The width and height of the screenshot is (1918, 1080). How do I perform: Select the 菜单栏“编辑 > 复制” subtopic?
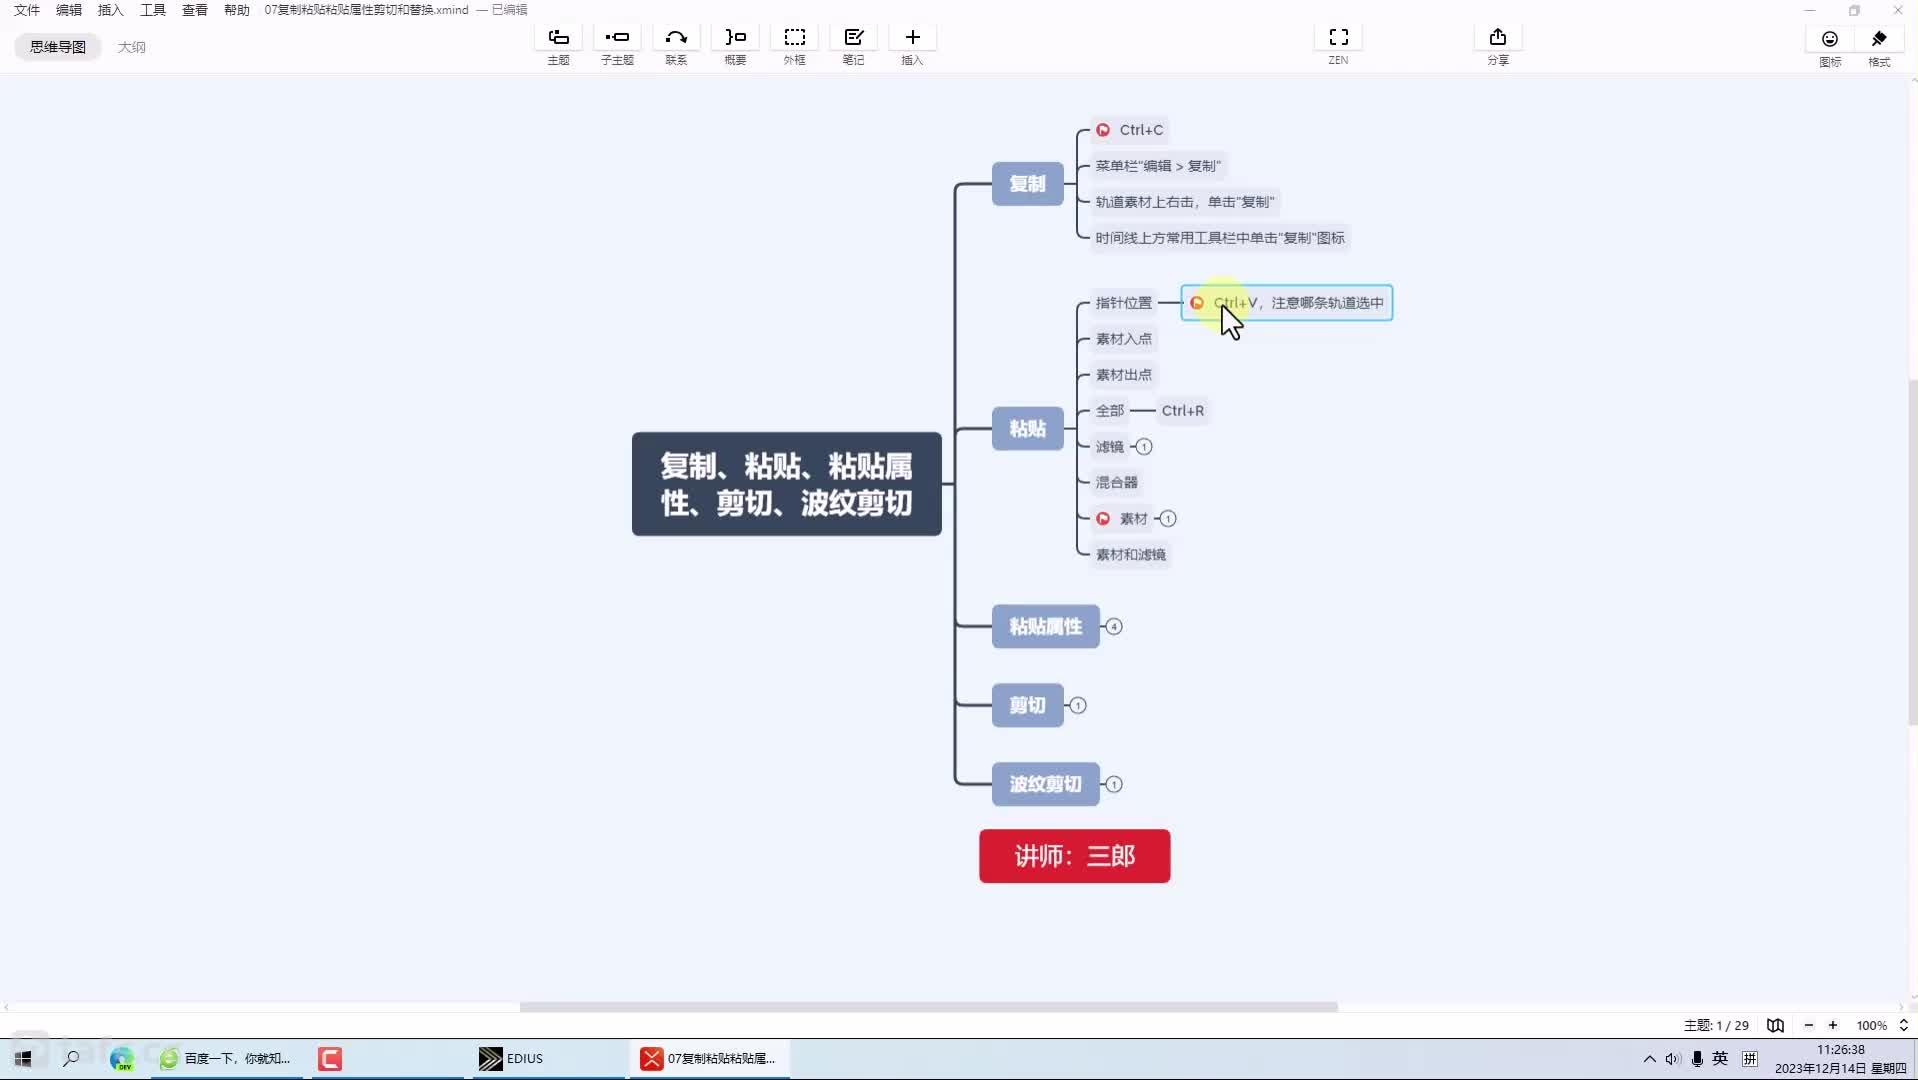[1158, 166]
